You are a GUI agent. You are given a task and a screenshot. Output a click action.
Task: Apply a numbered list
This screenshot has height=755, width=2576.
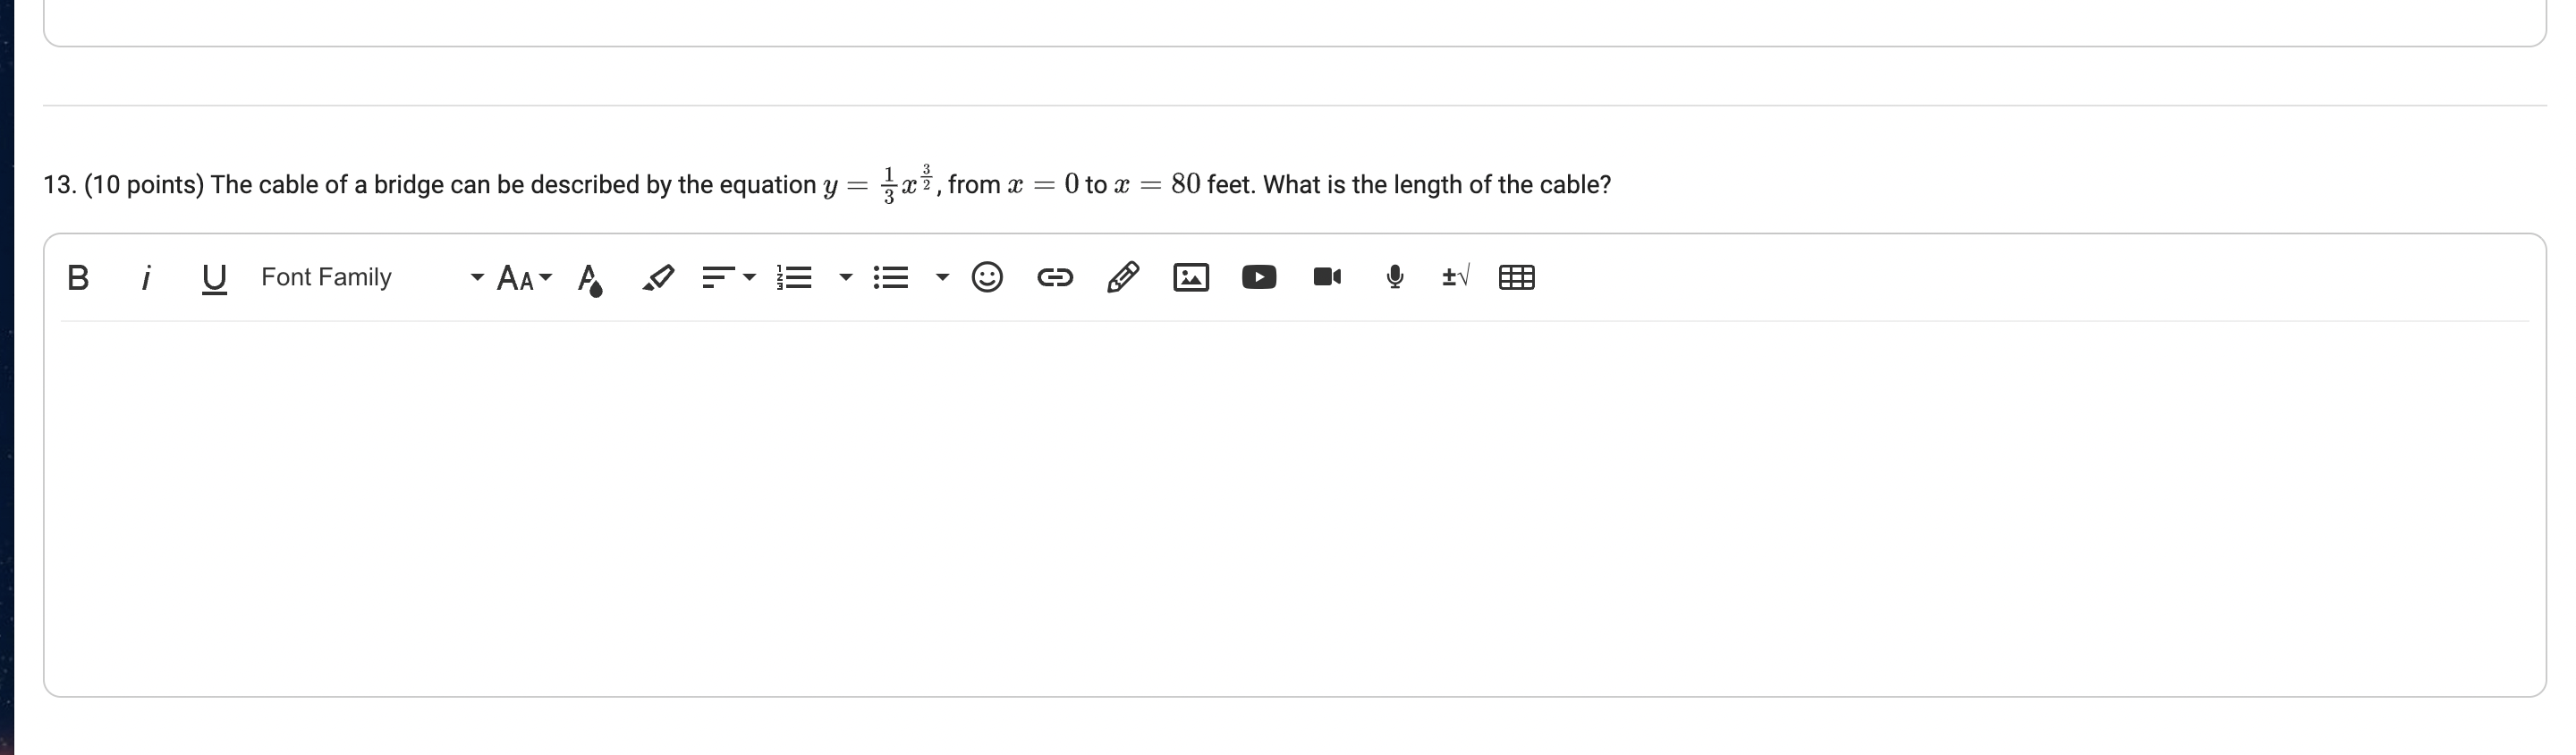click(795, 277)
